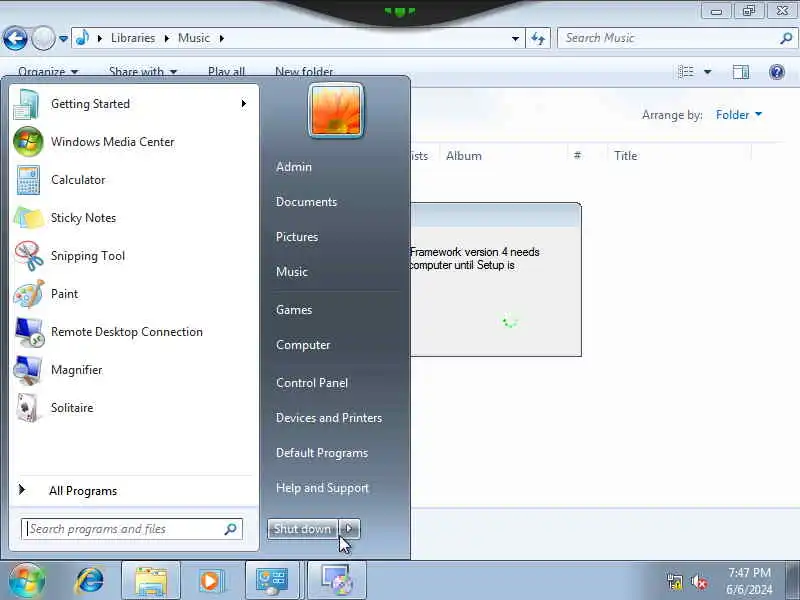800x600 pixels.
Task: Launch Internet Explorer from taskbar
Action: click(90, 581)
